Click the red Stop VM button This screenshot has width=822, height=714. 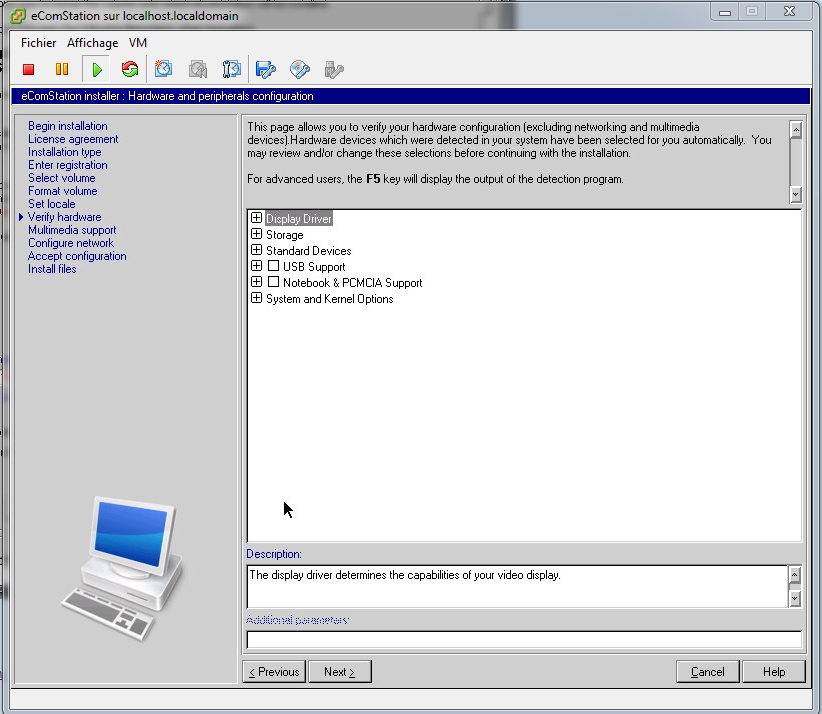coord(29,69)
